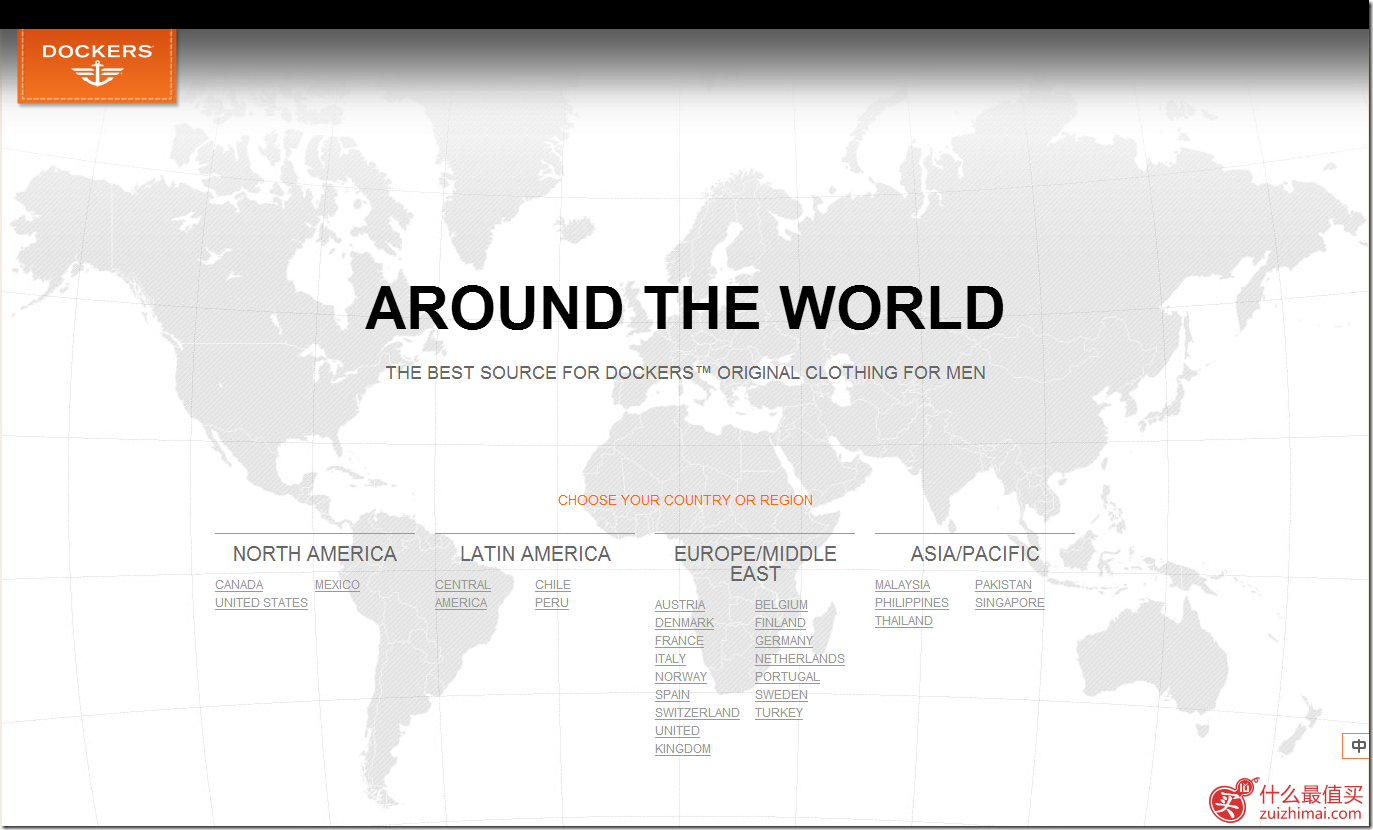Open the Spain country link
Viewport: 1373px width, 830px height.
[x=672, y=695]
